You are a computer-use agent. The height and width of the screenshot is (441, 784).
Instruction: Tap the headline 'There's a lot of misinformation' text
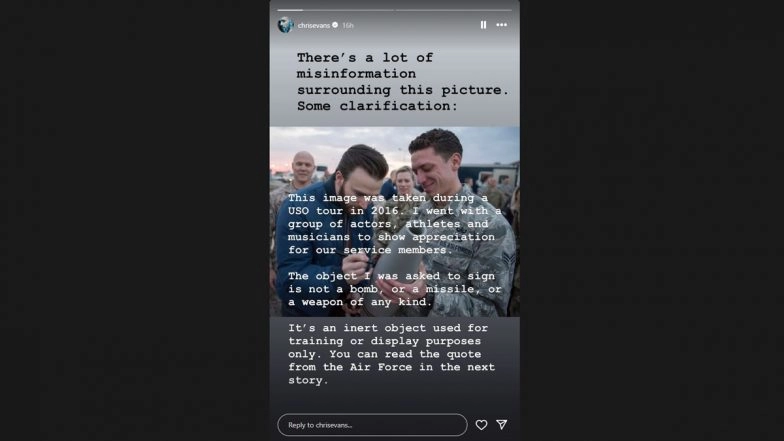point(402,82)
